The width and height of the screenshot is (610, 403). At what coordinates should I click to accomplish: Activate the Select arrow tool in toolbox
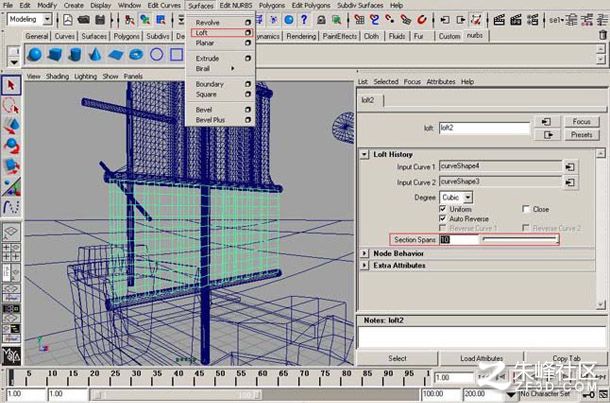(11, 85)
